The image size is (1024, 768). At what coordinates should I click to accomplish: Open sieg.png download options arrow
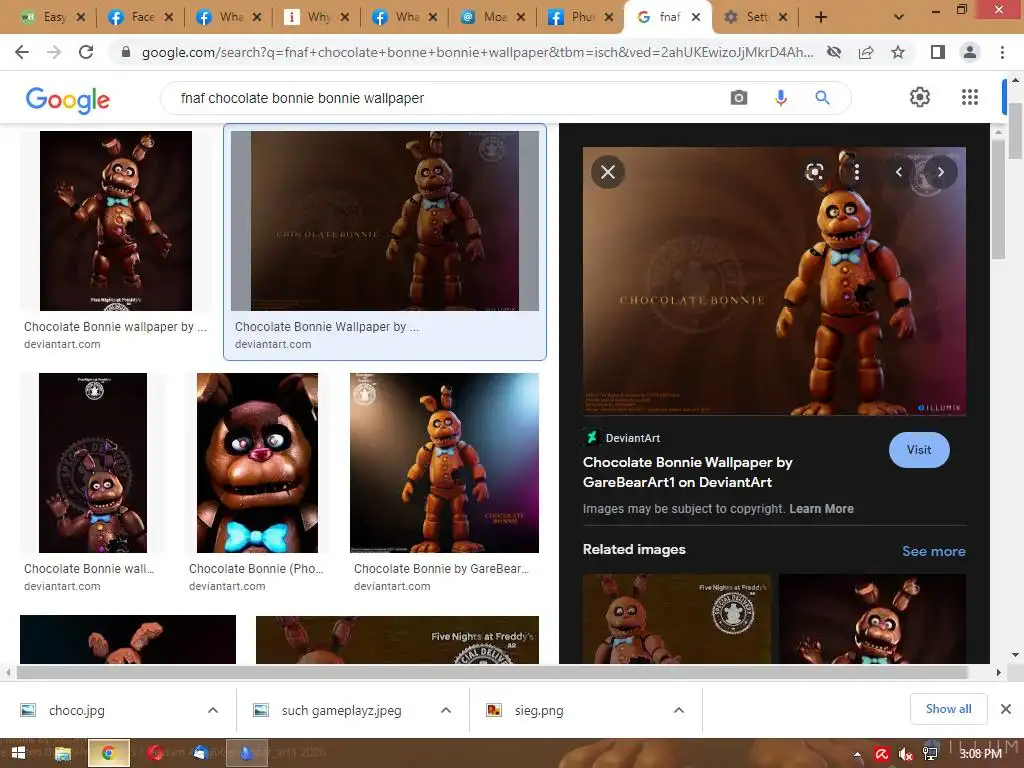click(x=679, y=710)
